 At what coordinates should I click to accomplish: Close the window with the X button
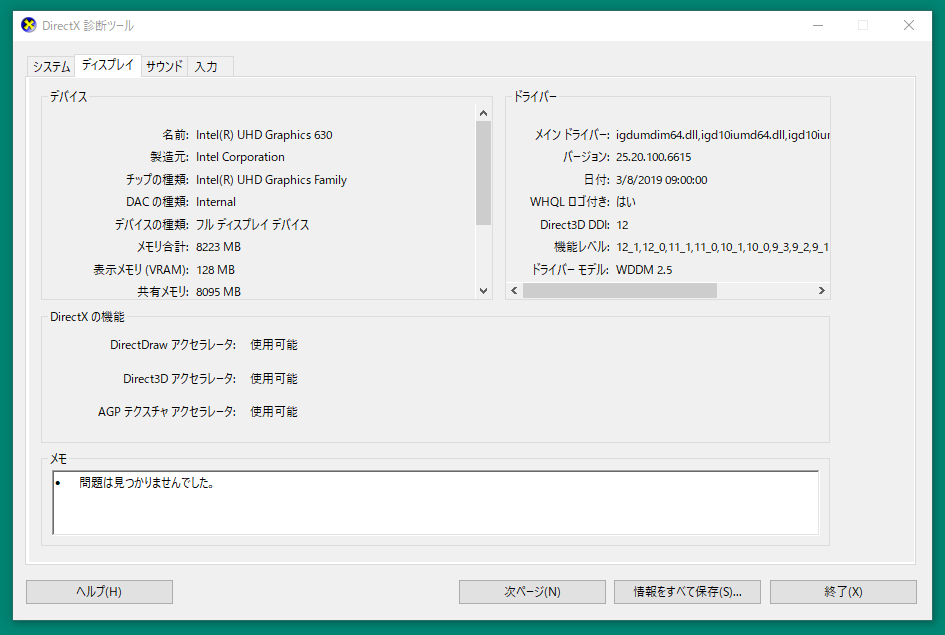908,26
